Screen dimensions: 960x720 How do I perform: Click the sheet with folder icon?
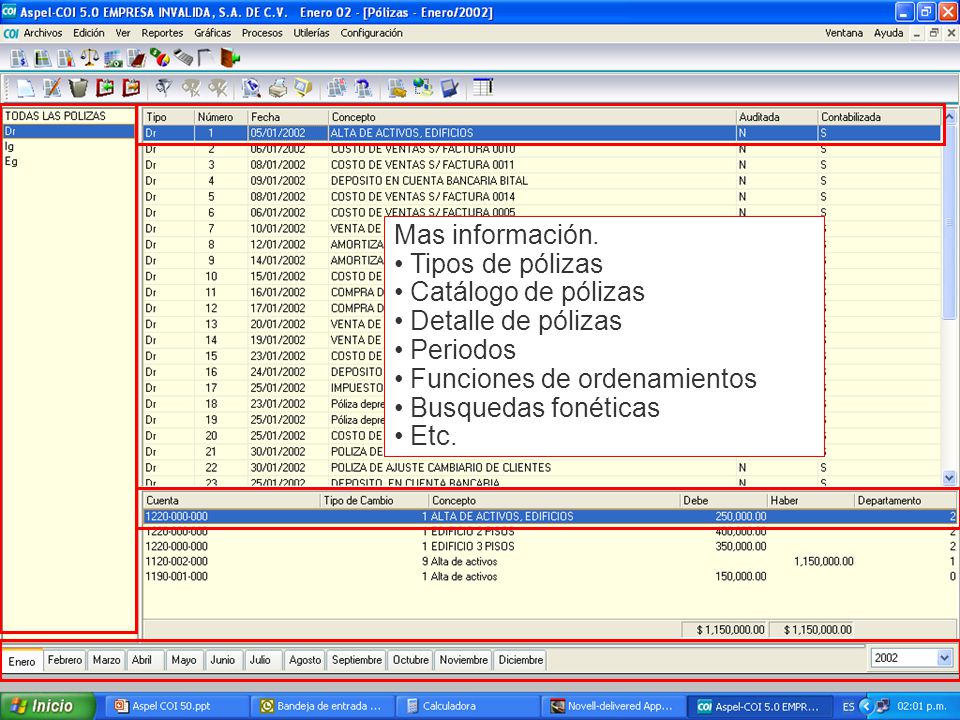click(x=397, y=88)
